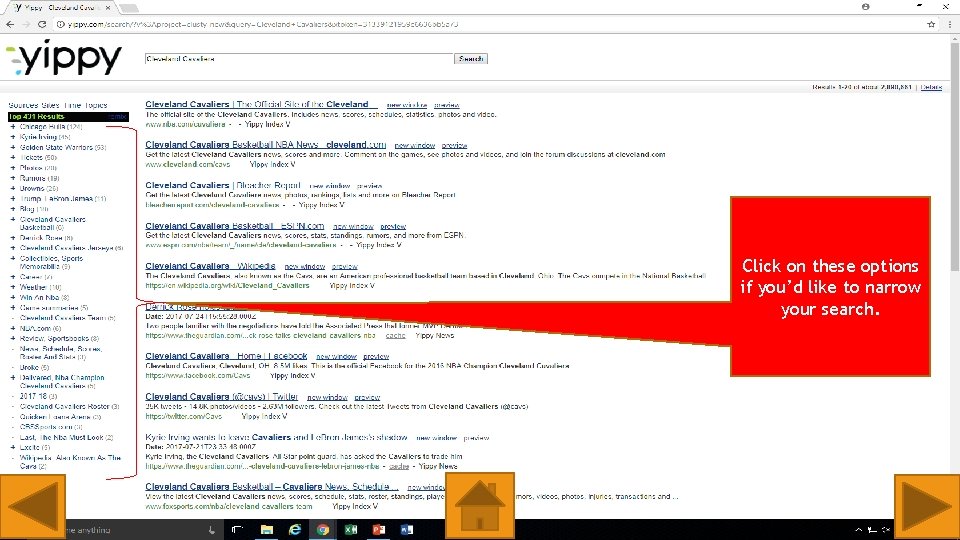The image size is (960, 540).
Task: Switch to Chrome in the taskbar
Action: (323, 530)
